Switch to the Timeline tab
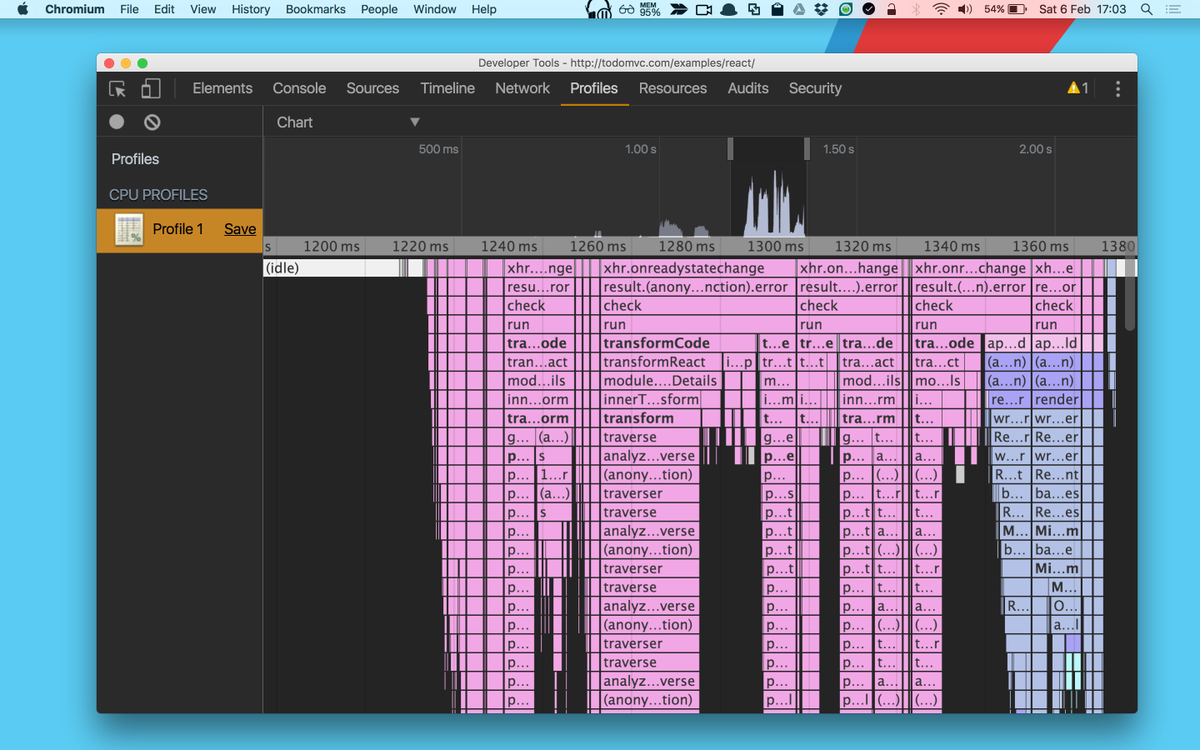 [x=447, y=88]
